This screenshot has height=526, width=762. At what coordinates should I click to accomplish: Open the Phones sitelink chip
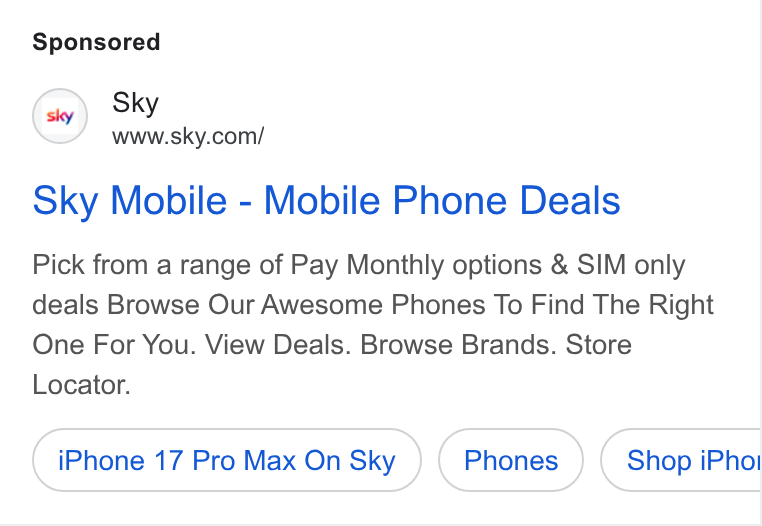(511, 460)
